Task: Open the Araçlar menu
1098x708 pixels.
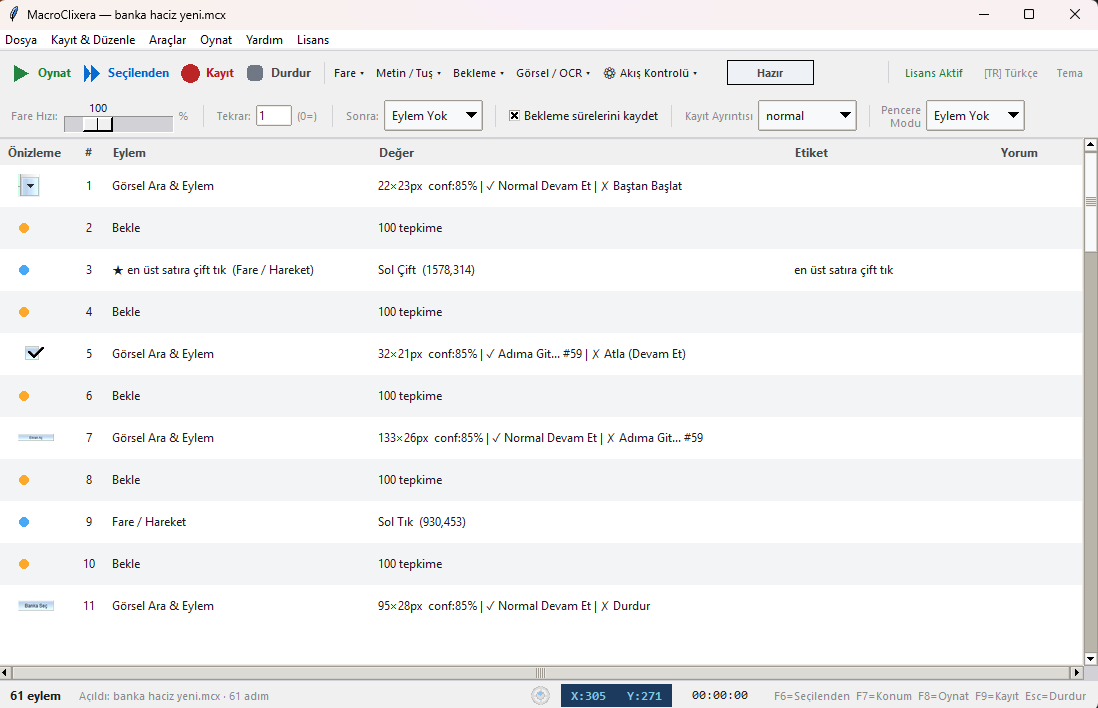Action: pyautogui.click(x=167, y=40)
